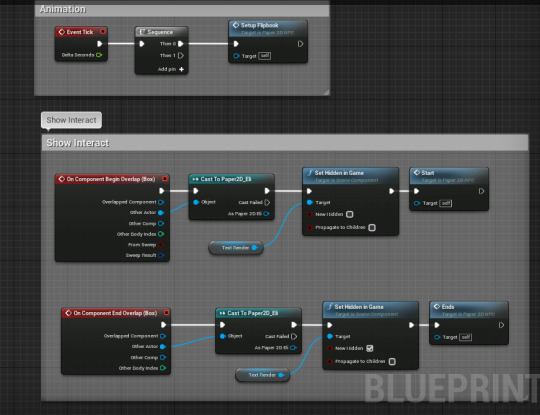The width and height of the screenshot is (540, 415).
Task: Click the Ends node's execution output pin
Action: [x=501, y=325]
